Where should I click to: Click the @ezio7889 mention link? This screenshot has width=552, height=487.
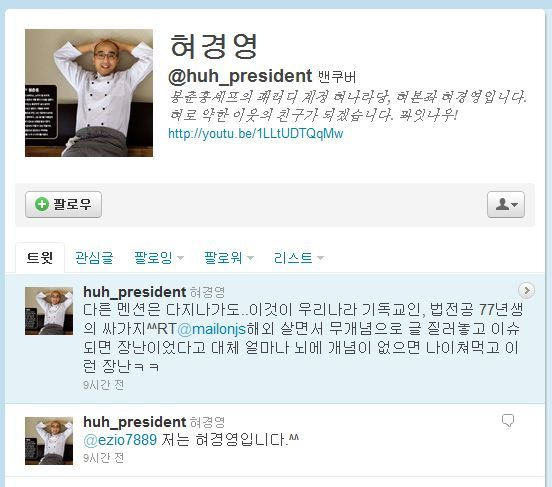(x=120, y=440)
